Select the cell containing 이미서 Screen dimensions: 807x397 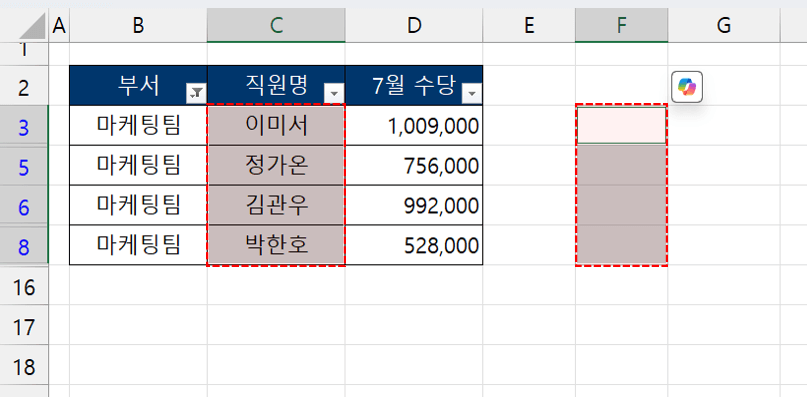click(x=276, y=126)
